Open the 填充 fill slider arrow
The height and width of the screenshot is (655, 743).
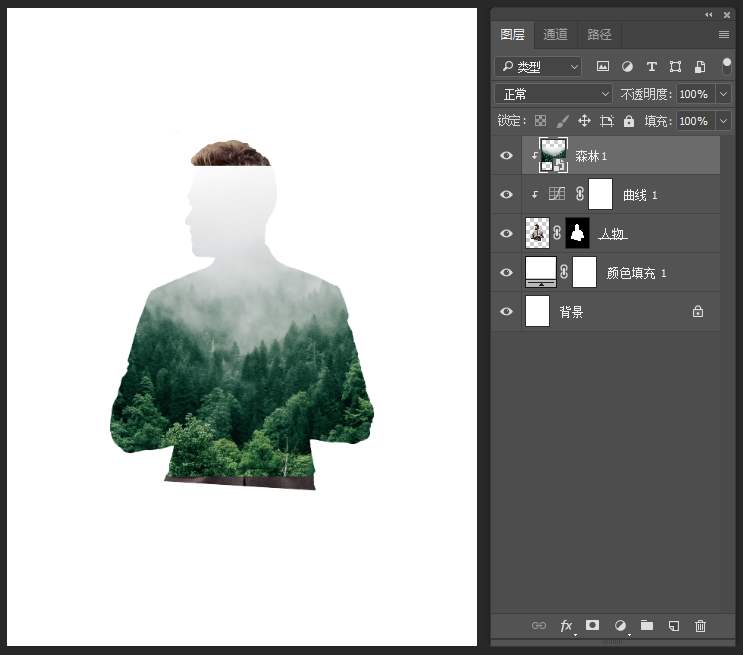pos(723,121)
